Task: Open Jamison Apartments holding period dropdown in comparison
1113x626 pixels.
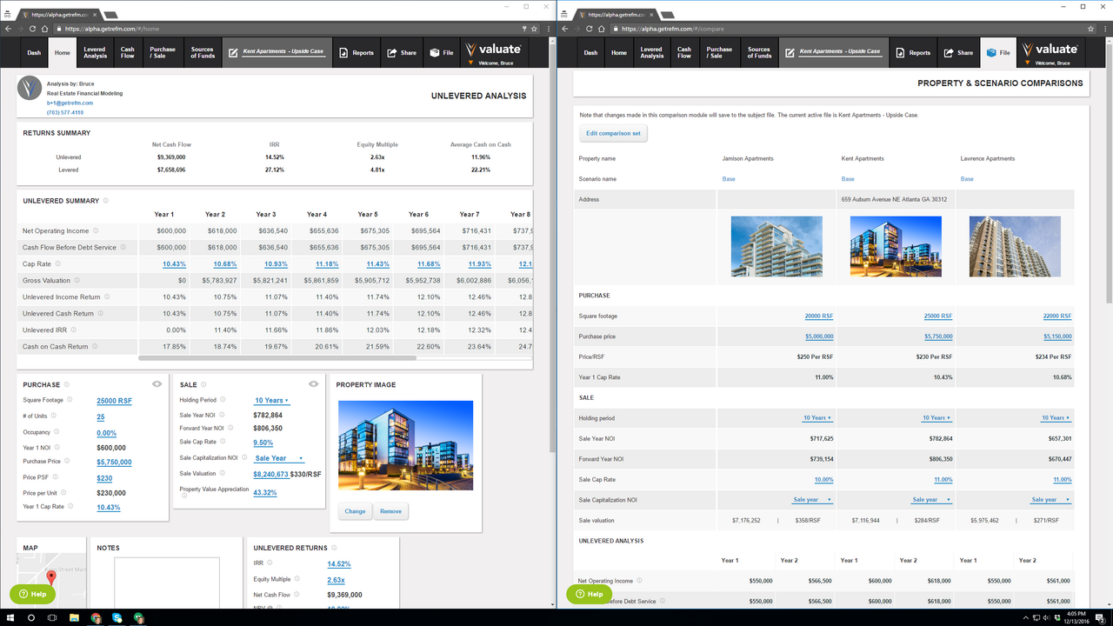Action: [x=817, y=418]
